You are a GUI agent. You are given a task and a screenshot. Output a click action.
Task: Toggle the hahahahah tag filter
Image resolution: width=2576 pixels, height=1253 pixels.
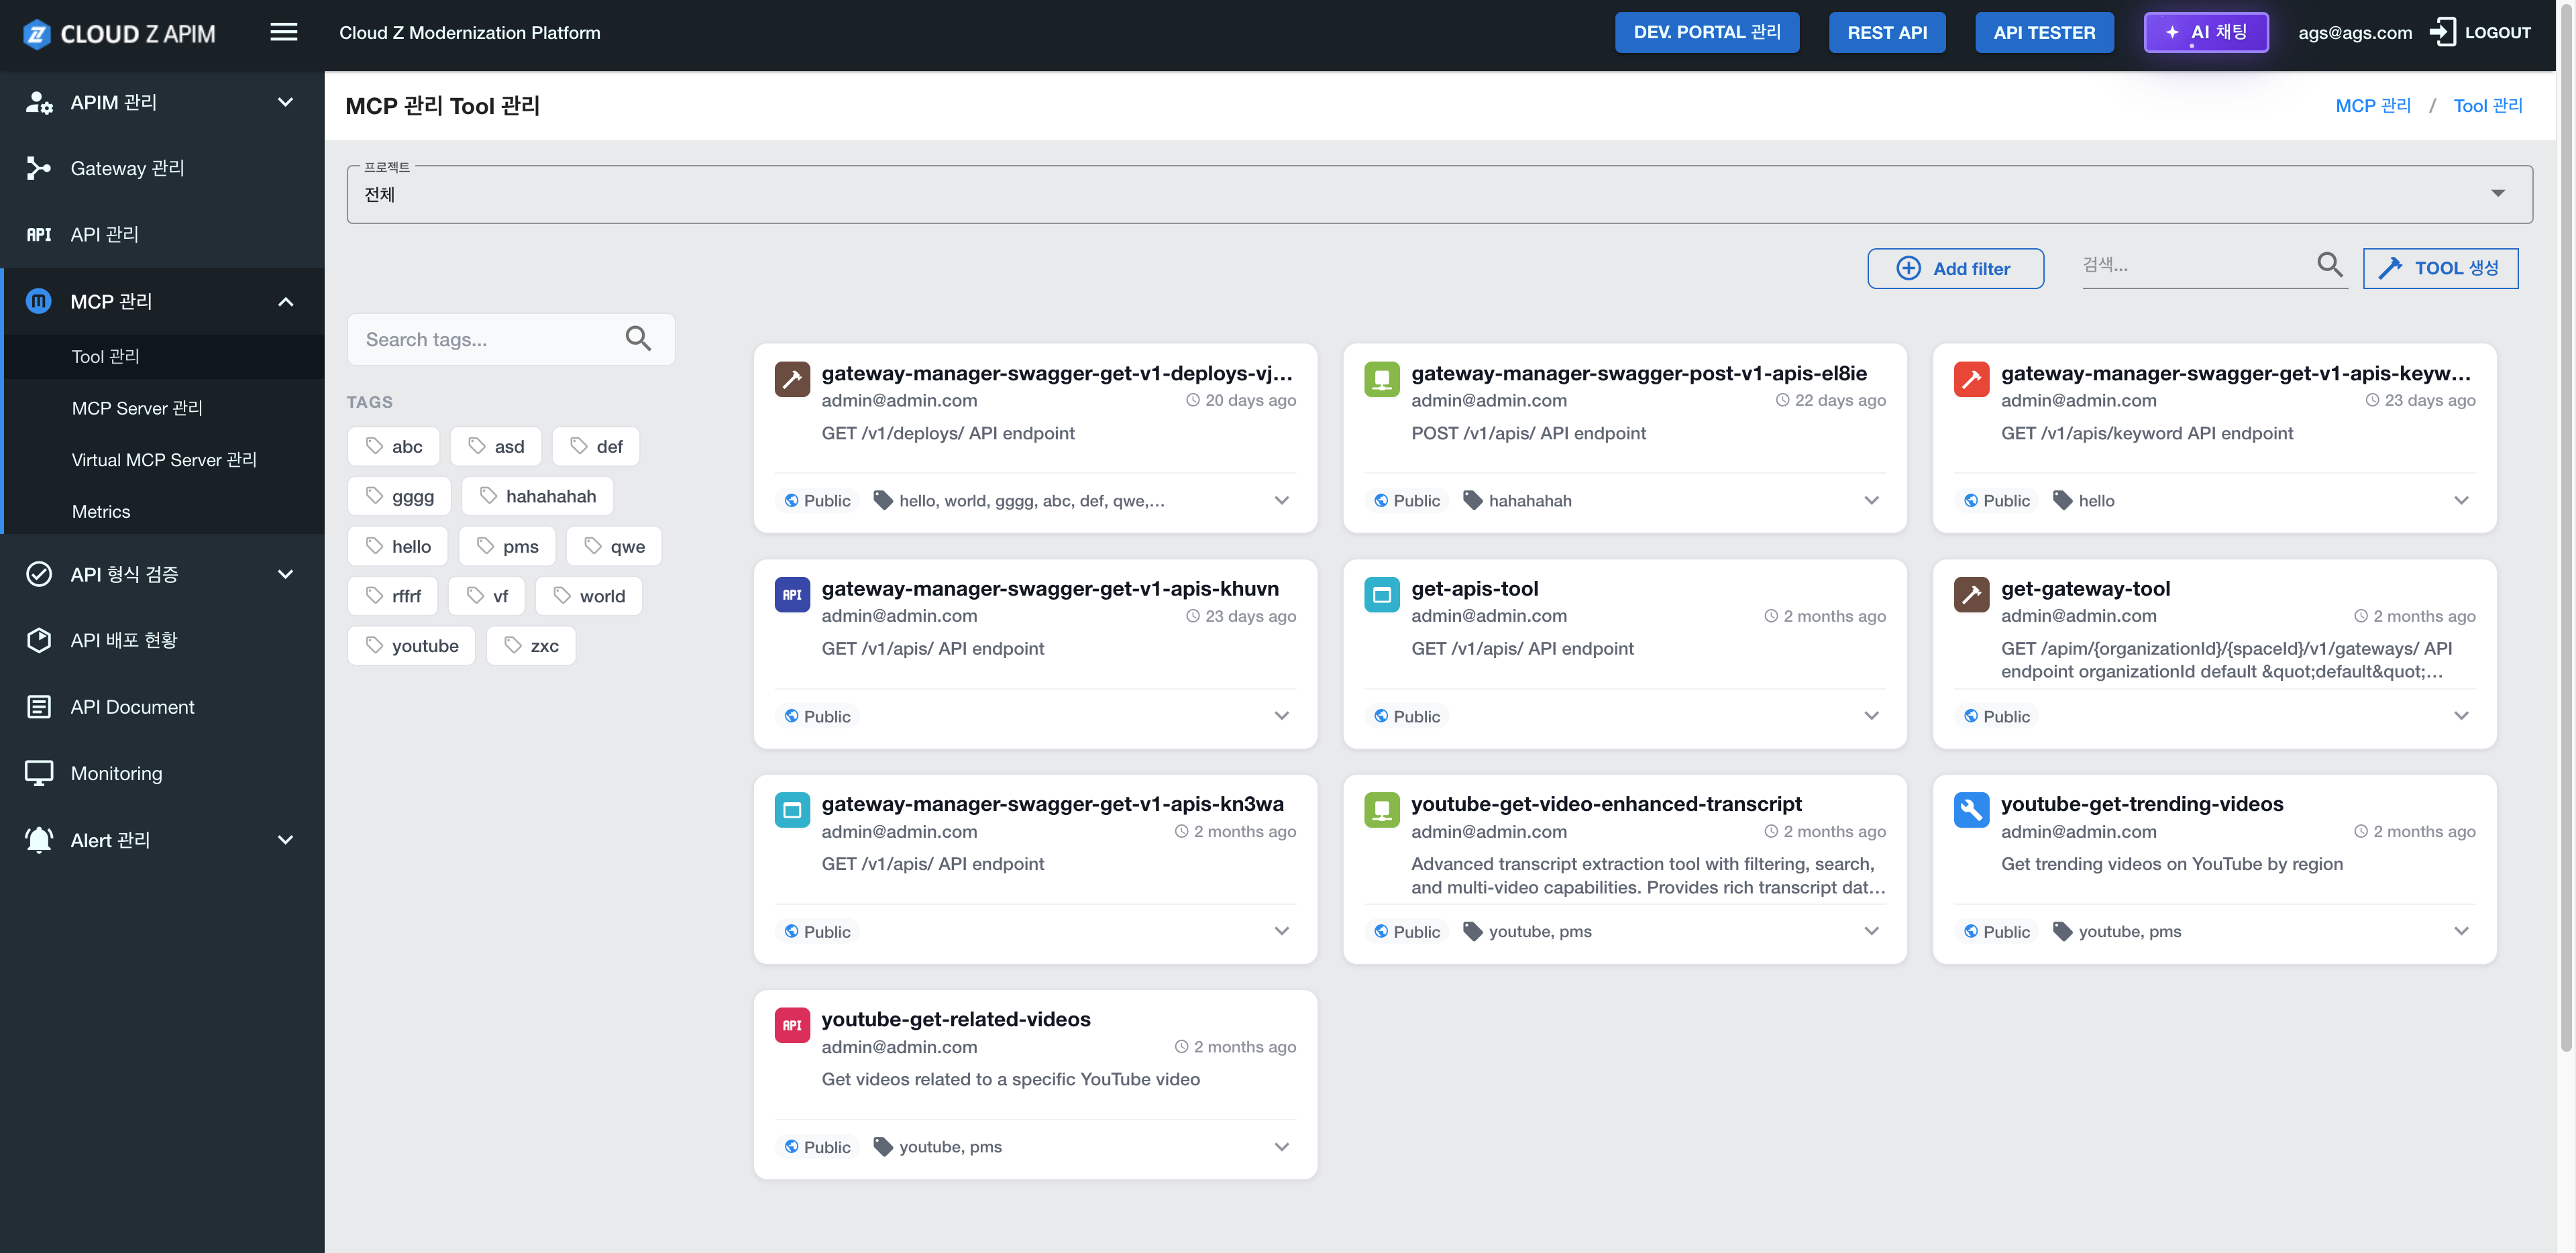click(x=537, y=496)
